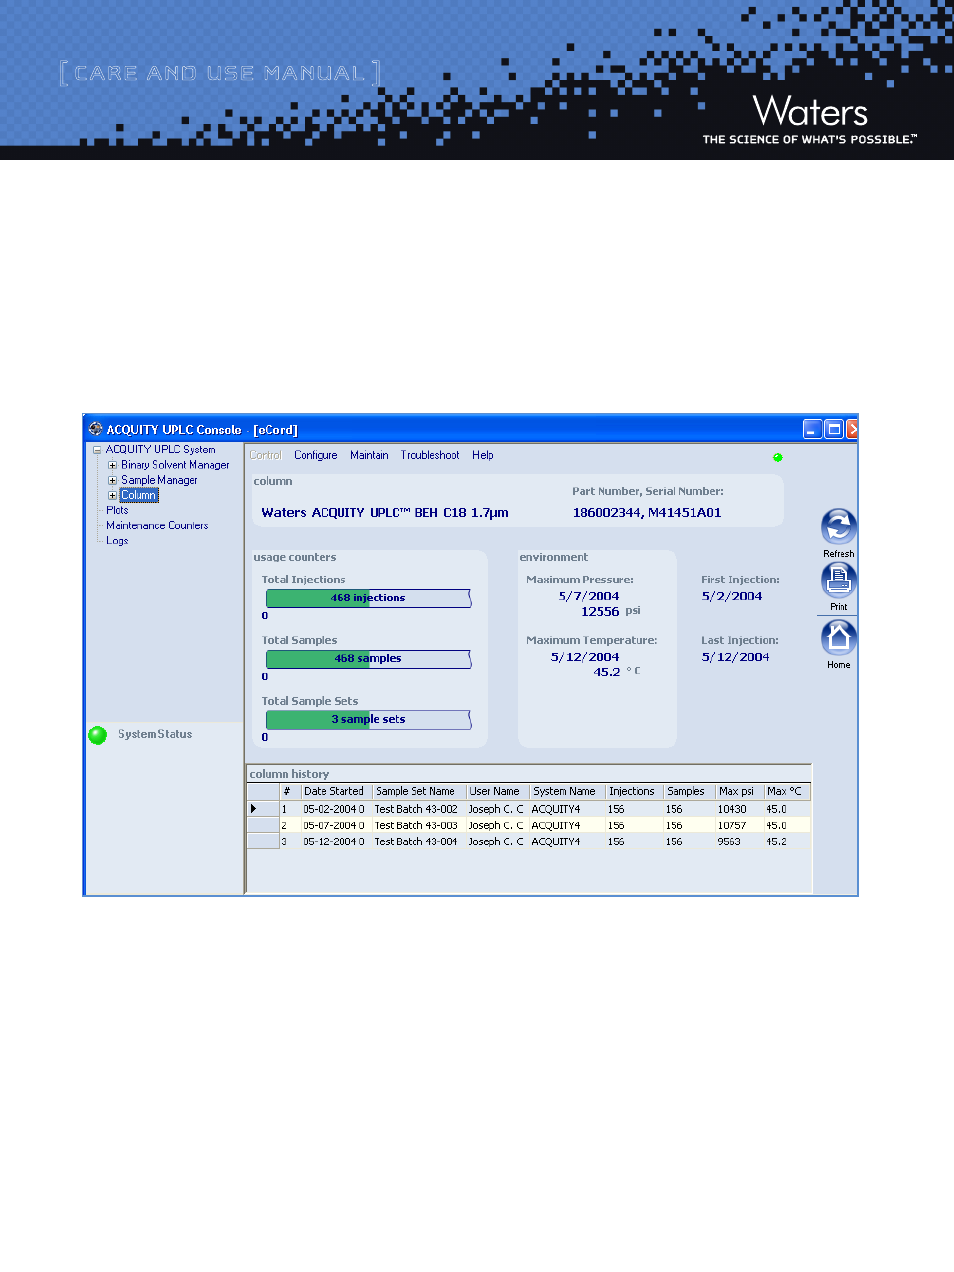The height and width of the screenshot is (1272, 954).
Task: Select ACQUITY UPLC System in tree
Action: click(x=160, y=450)
